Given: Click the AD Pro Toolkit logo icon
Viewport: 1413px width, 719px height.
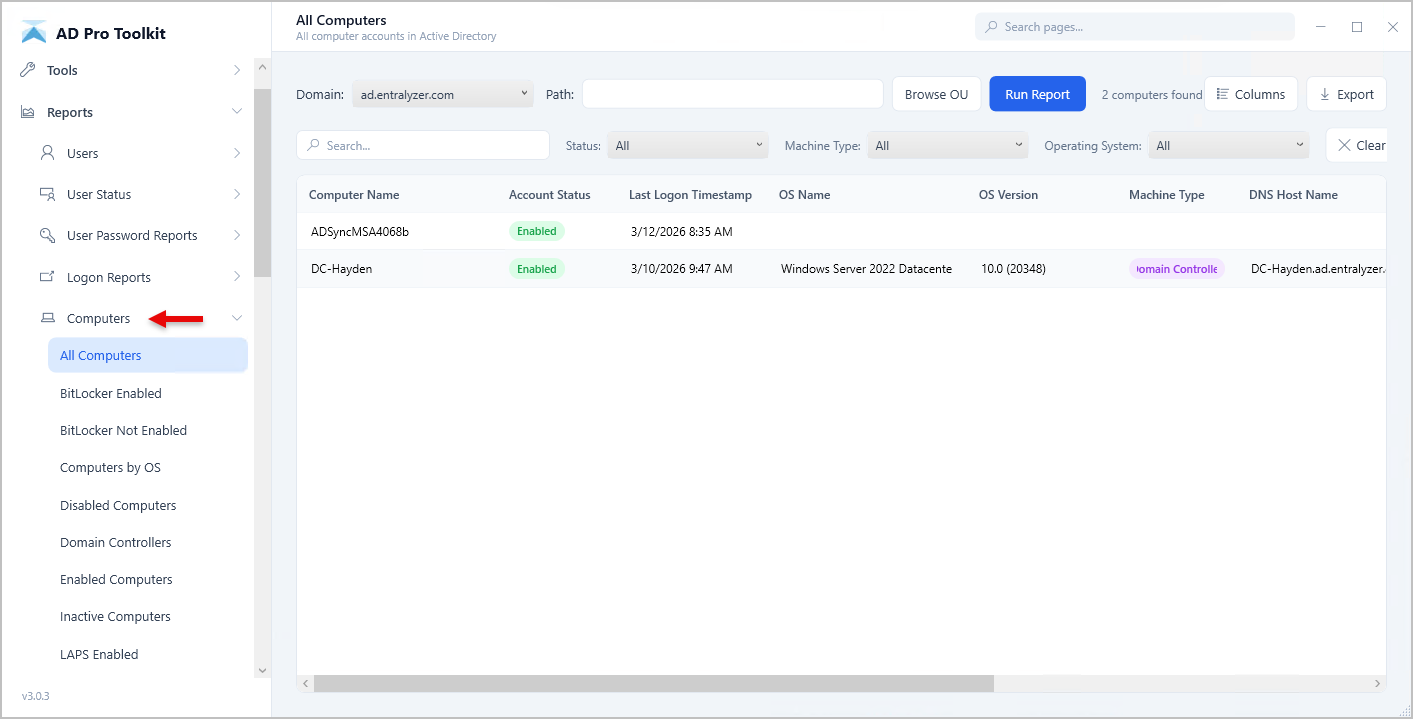Looking at the screenshot, I should tap(34, 31).
